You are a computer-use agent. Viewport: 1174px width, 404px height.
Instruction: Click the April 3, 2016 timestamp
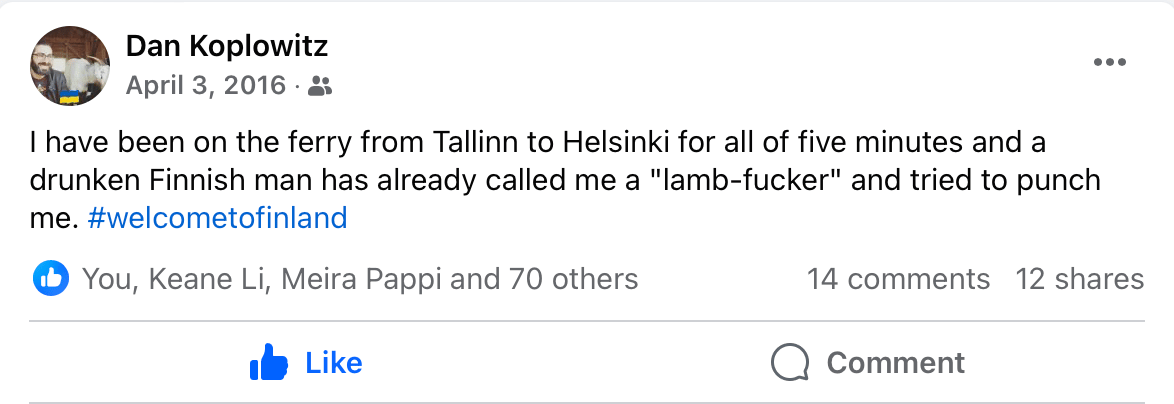(206, 86)
